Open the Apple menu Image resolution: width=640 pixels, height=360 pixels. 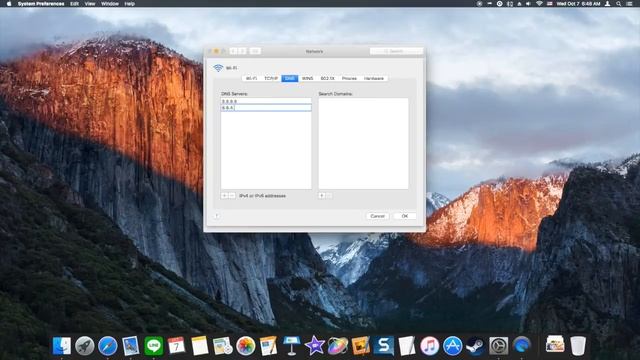pos(9,4)
